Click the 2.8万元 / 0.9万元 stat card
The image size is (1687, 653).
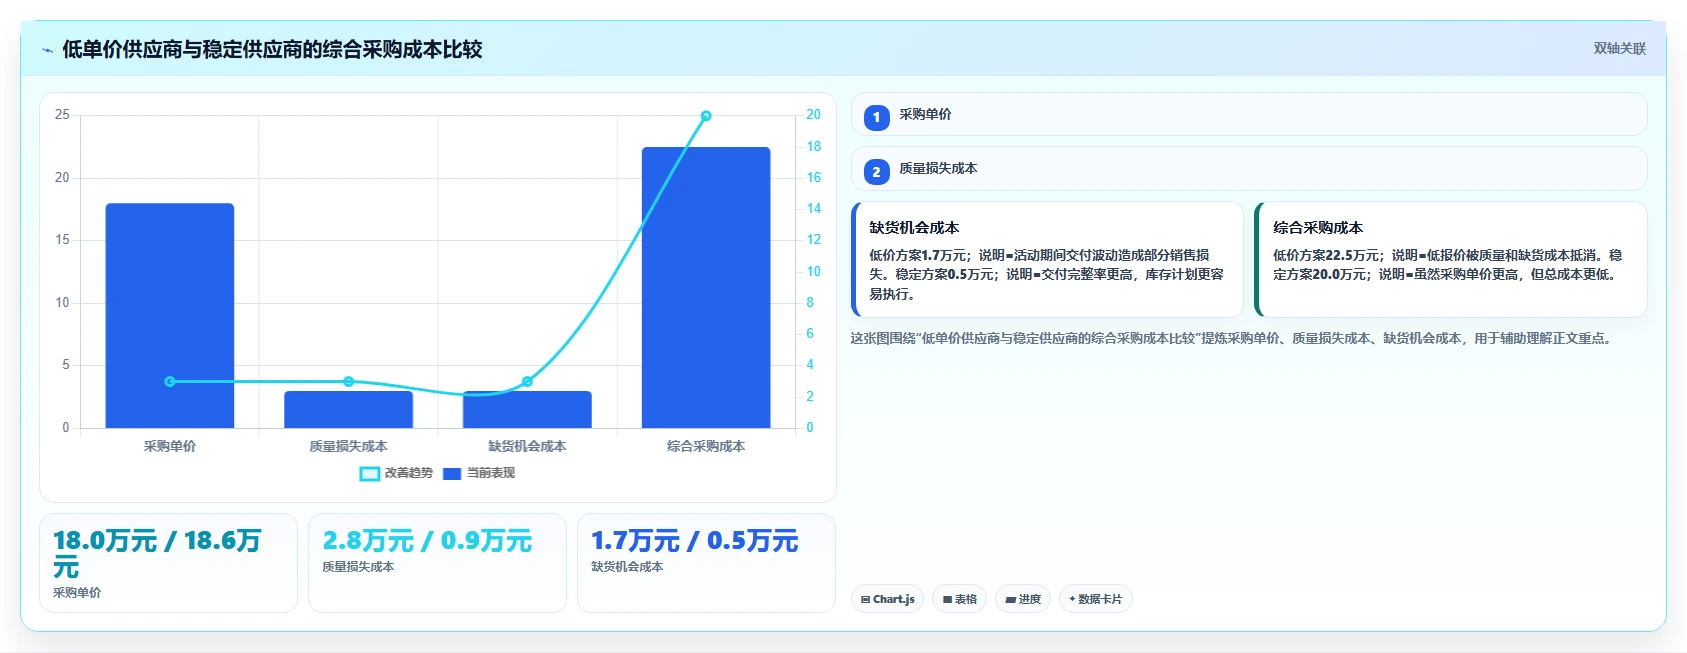[437, 563]
